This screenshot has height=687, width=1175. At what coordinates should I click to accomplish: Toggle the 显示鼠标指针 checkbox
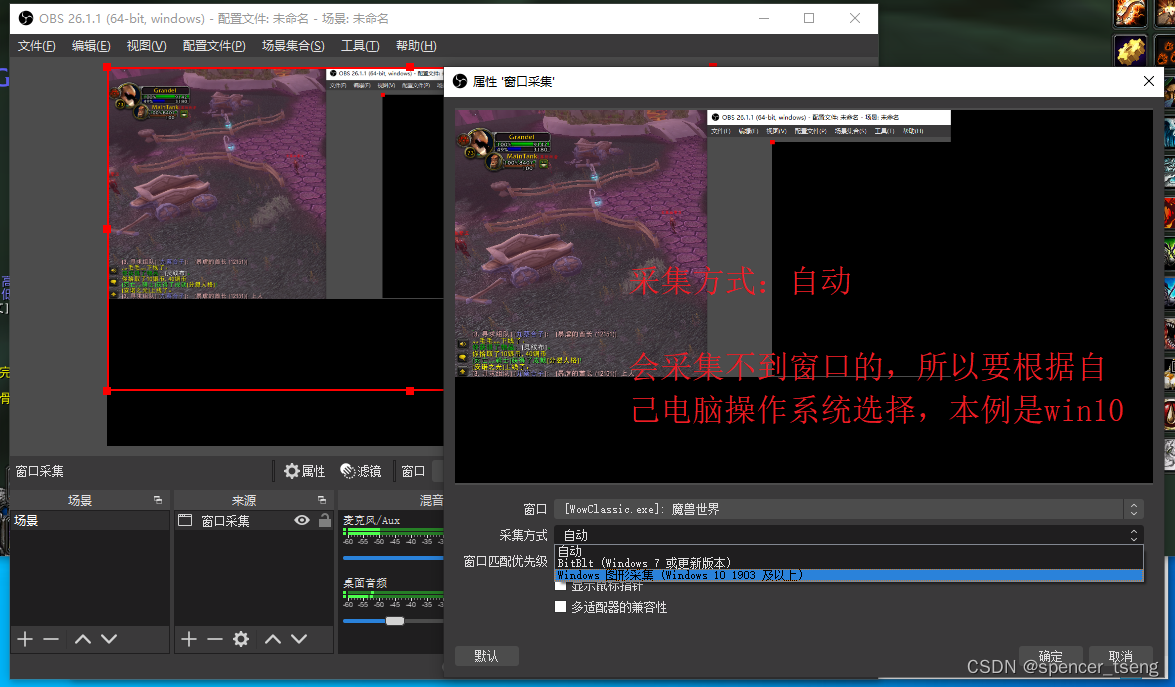561,587
